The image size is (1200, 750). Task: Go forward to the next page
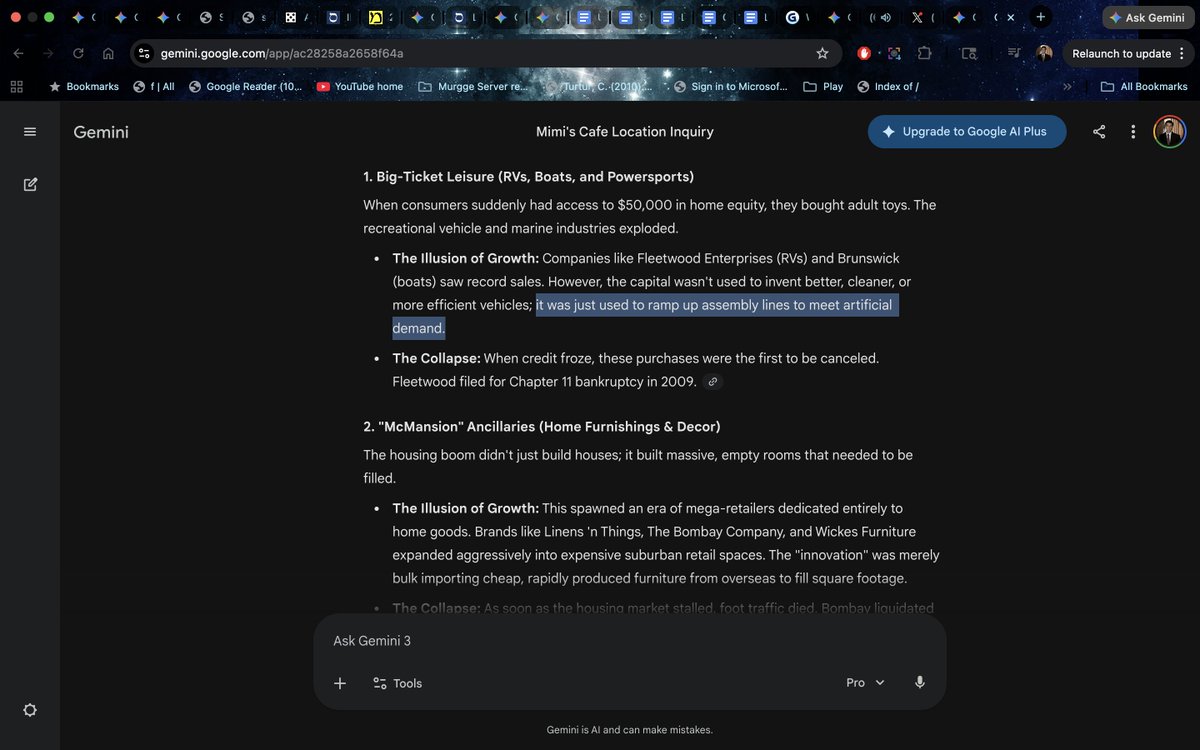pos(48,54)
